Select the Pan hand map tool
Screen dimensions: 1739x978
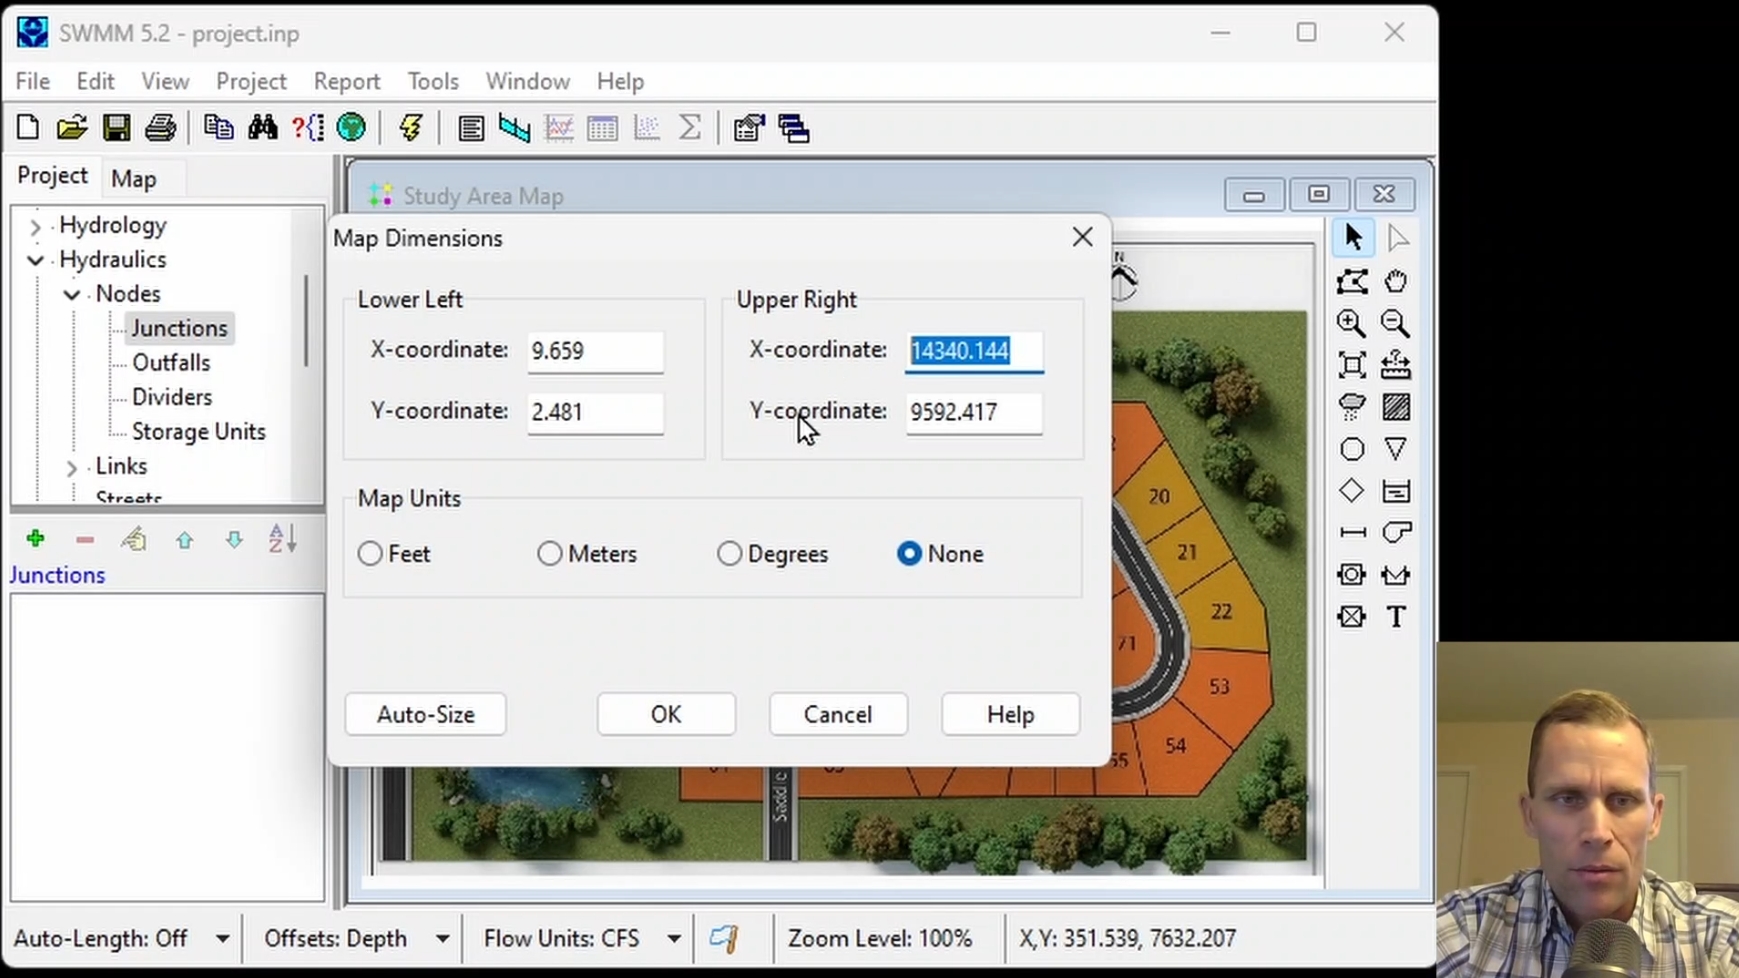click(1396, 281)
